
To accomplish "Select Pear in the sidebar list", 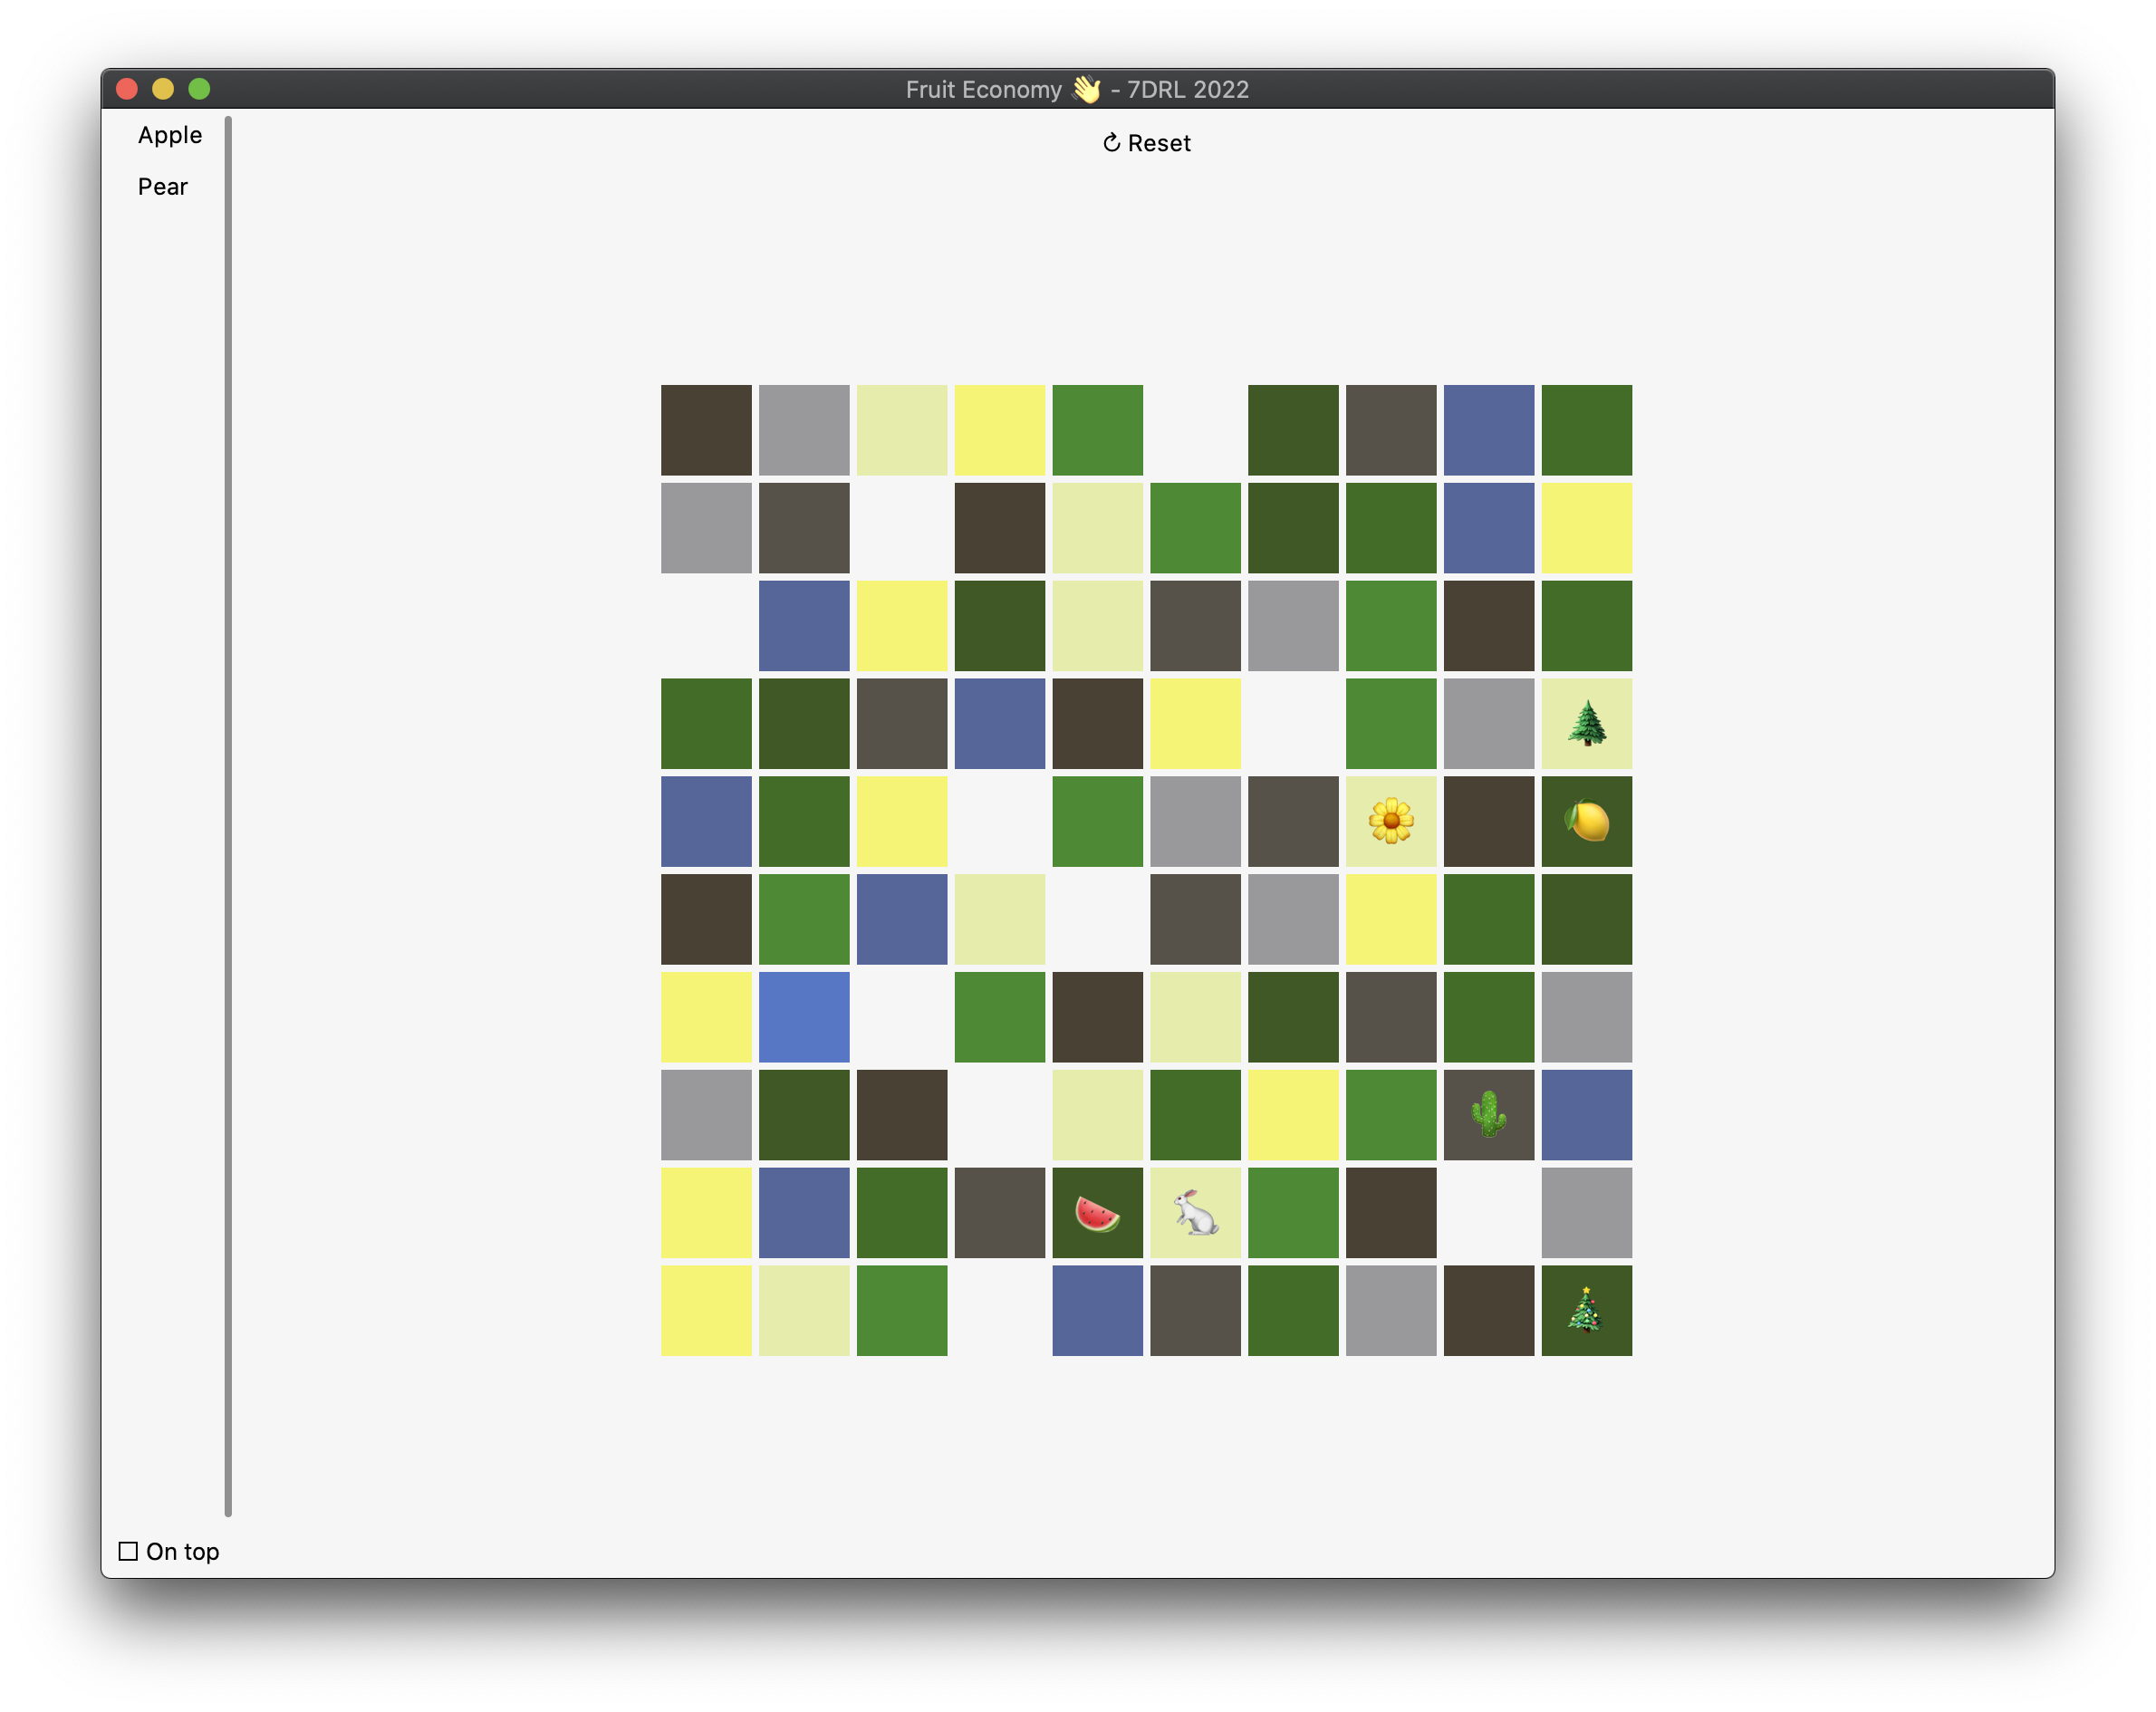I will 163,187.
